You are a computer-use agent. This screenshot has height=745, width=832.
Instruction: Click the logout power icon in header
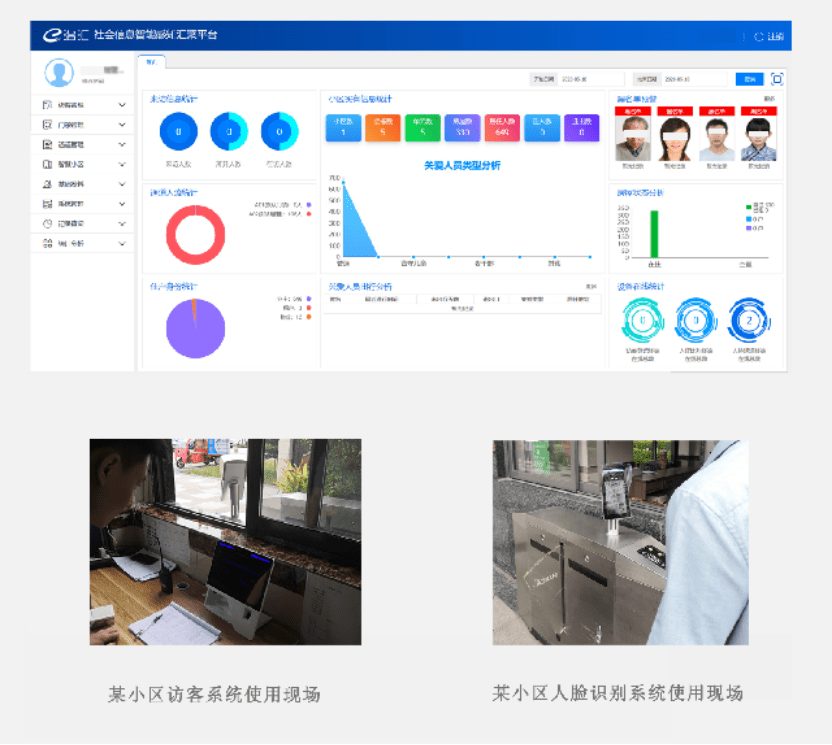click(759, 37)
